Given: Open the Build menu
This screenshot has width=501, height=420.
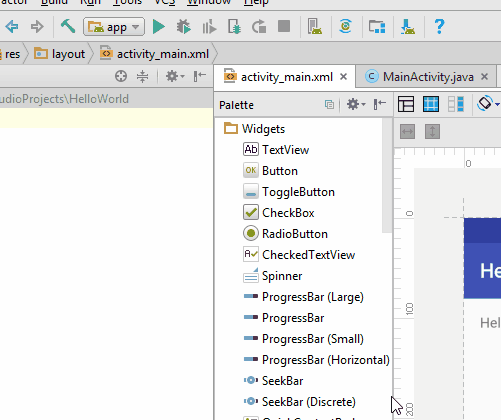Looking at the screenshot, I should [54, 2].
